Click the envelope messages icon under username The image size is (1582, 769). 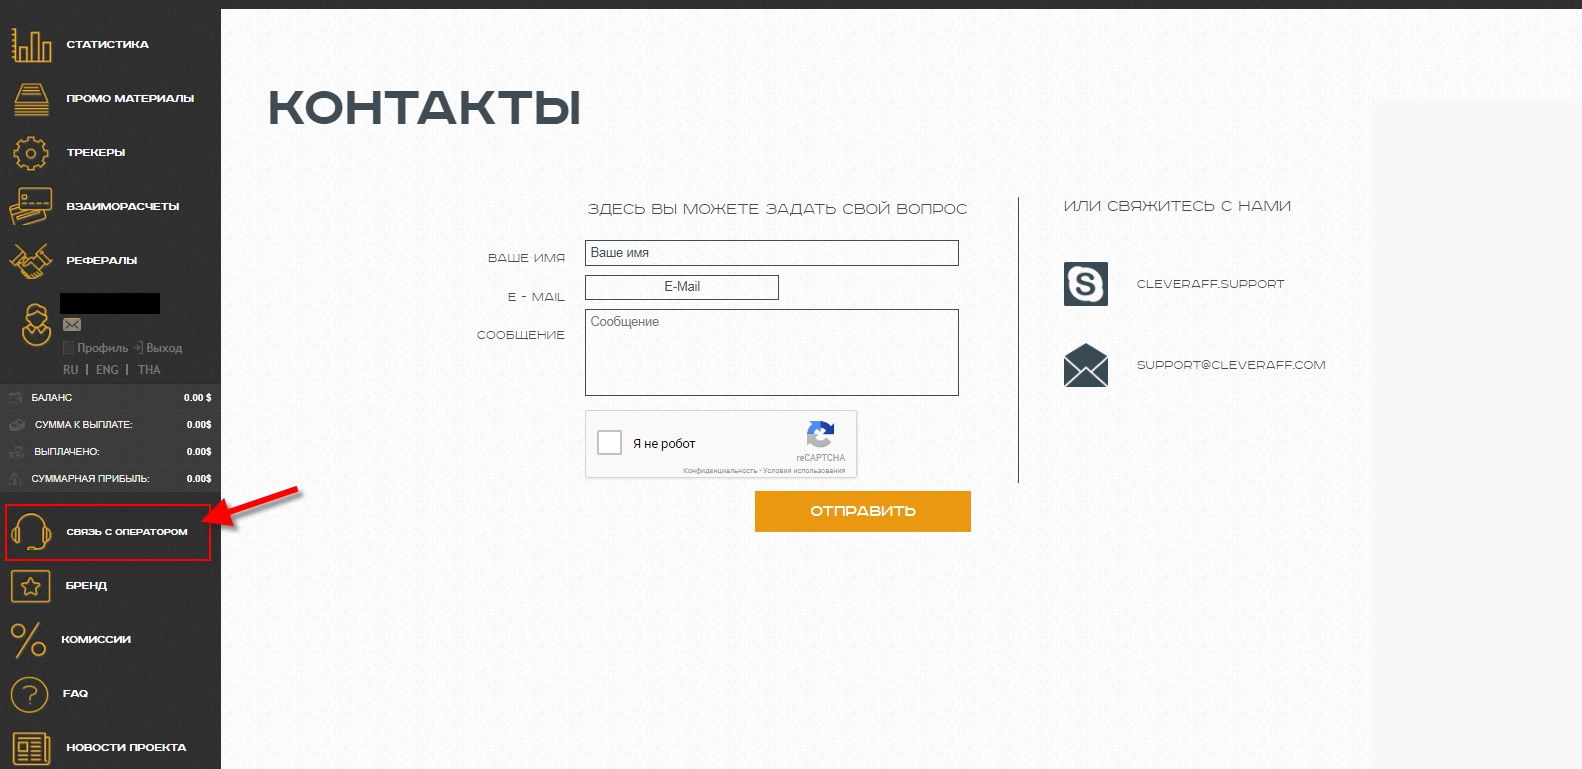72,325
